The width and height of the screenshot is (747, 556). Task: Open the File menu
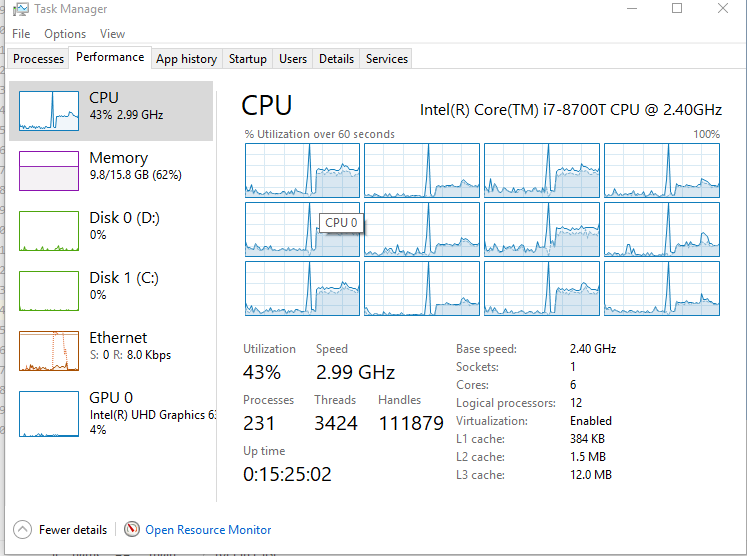click(x=21, y=34)
